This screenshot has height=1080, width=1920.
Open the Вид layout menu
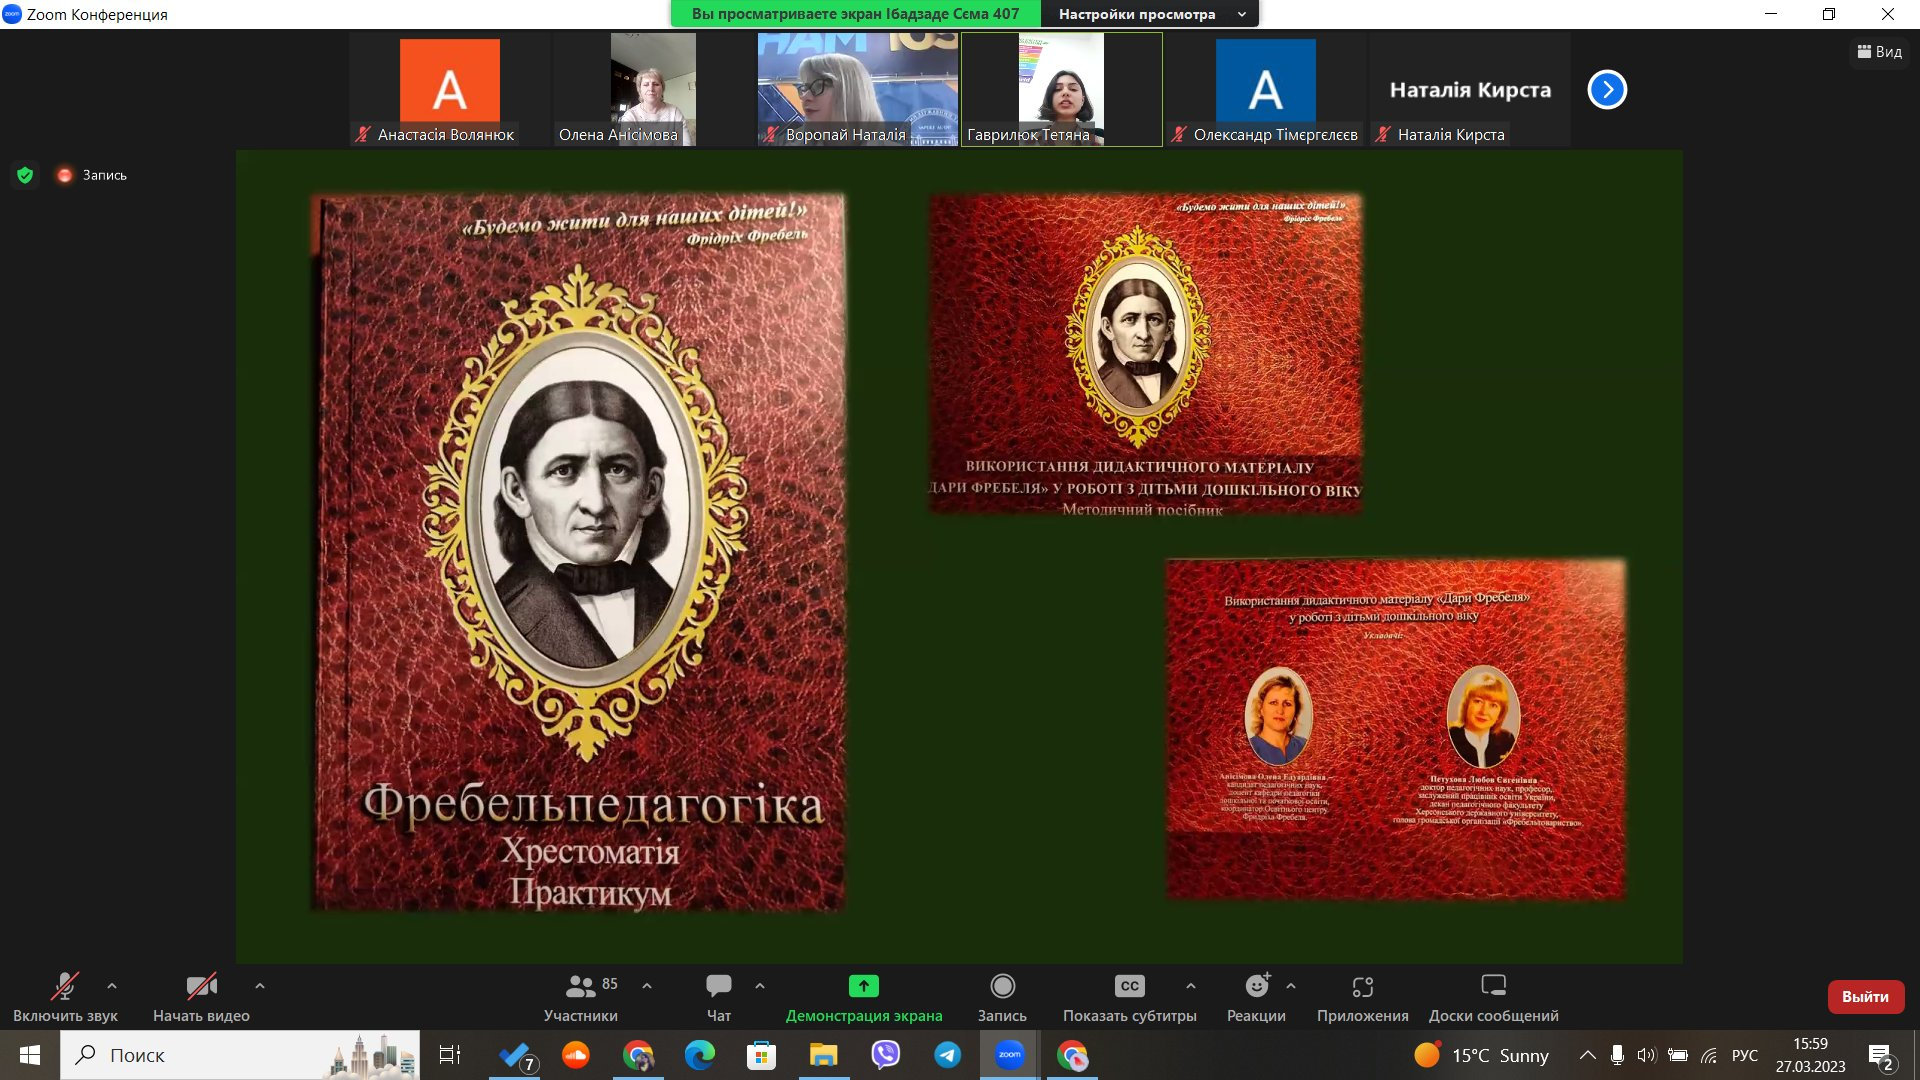point(1879,52)
